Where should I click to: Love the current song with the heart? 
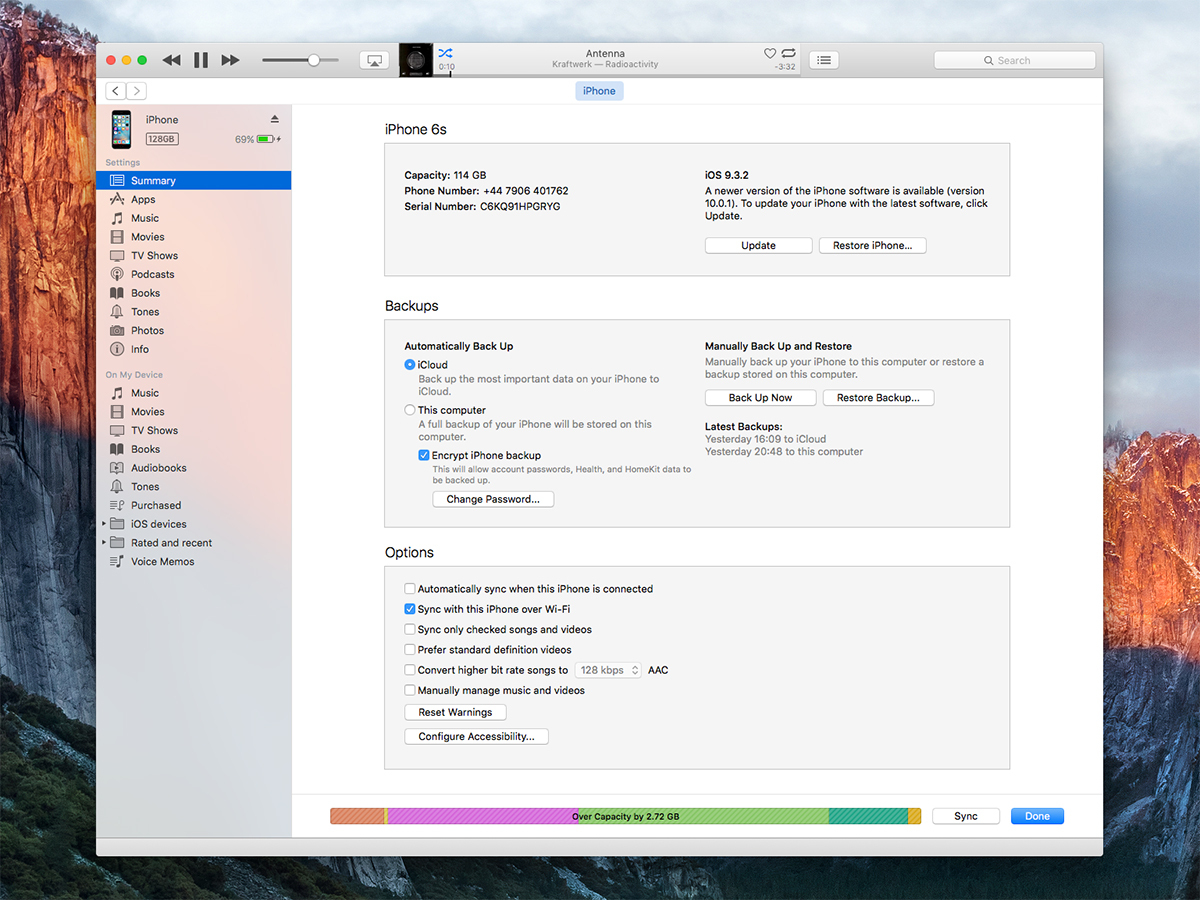point(770,53)
